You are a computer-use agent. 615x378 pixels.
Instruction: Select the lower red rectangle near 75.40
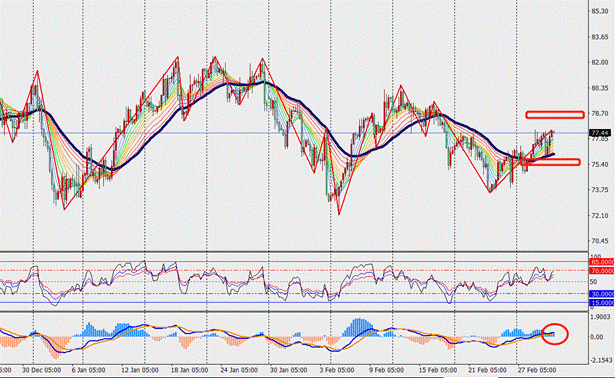point(550,162)
